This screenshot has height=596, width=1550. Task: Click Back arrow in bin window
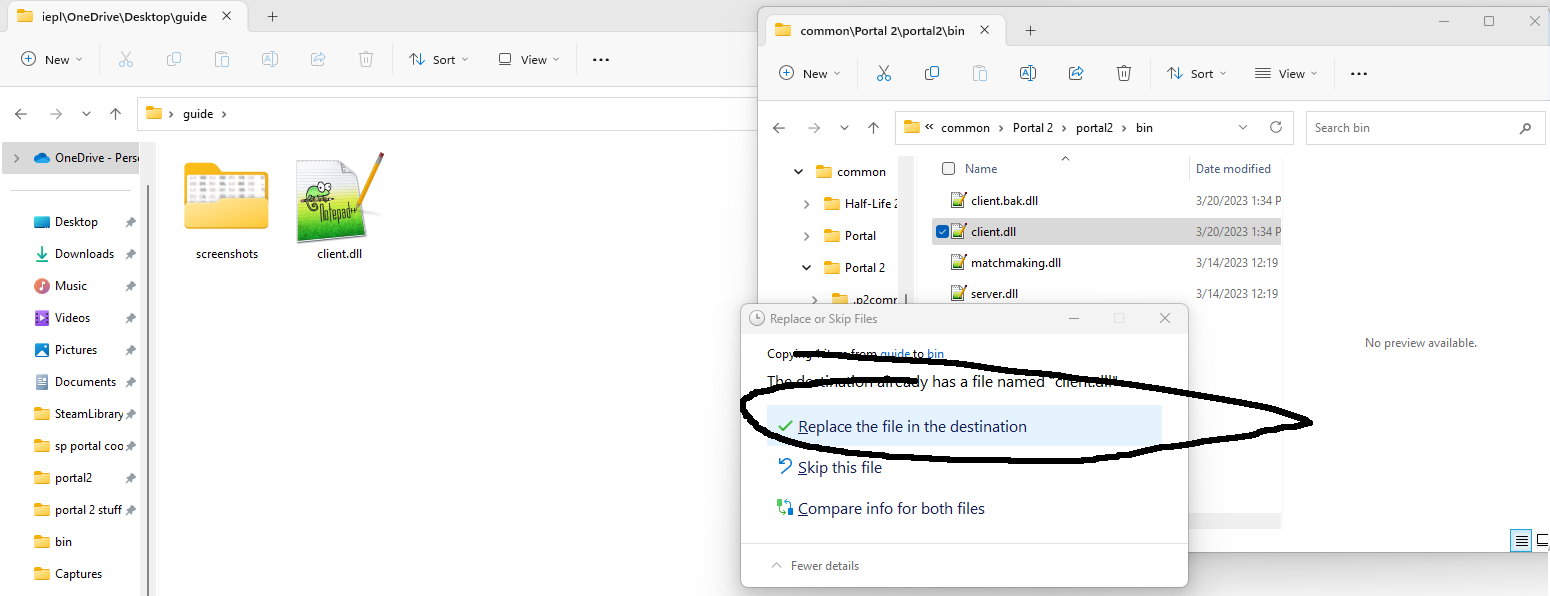(x=780, y=128)
